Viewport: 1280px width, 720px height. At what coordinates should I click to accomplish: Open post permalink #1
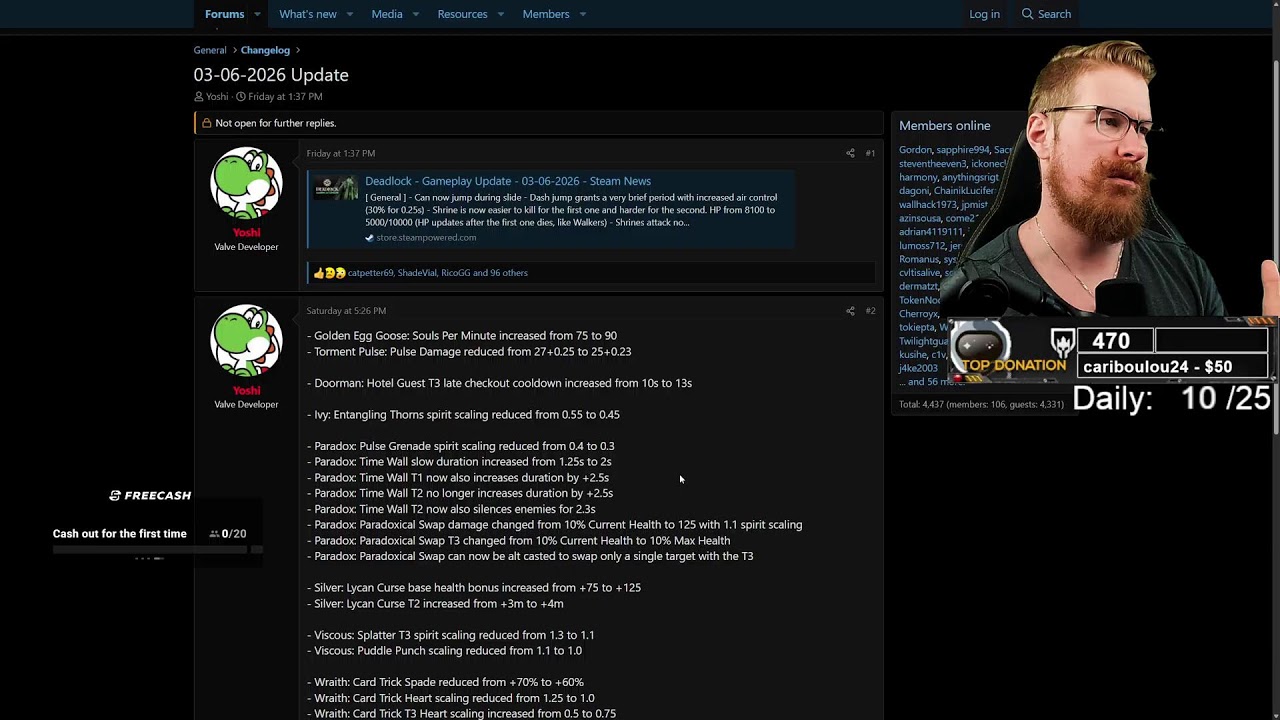(870, 153)
